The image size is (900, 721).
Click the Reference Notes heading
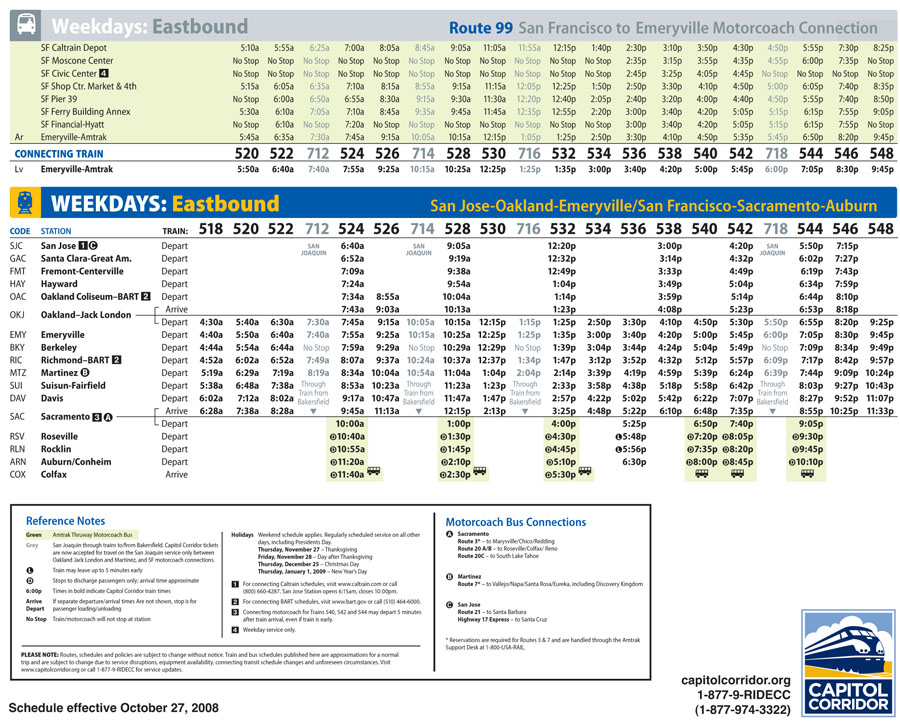point(65,521)
